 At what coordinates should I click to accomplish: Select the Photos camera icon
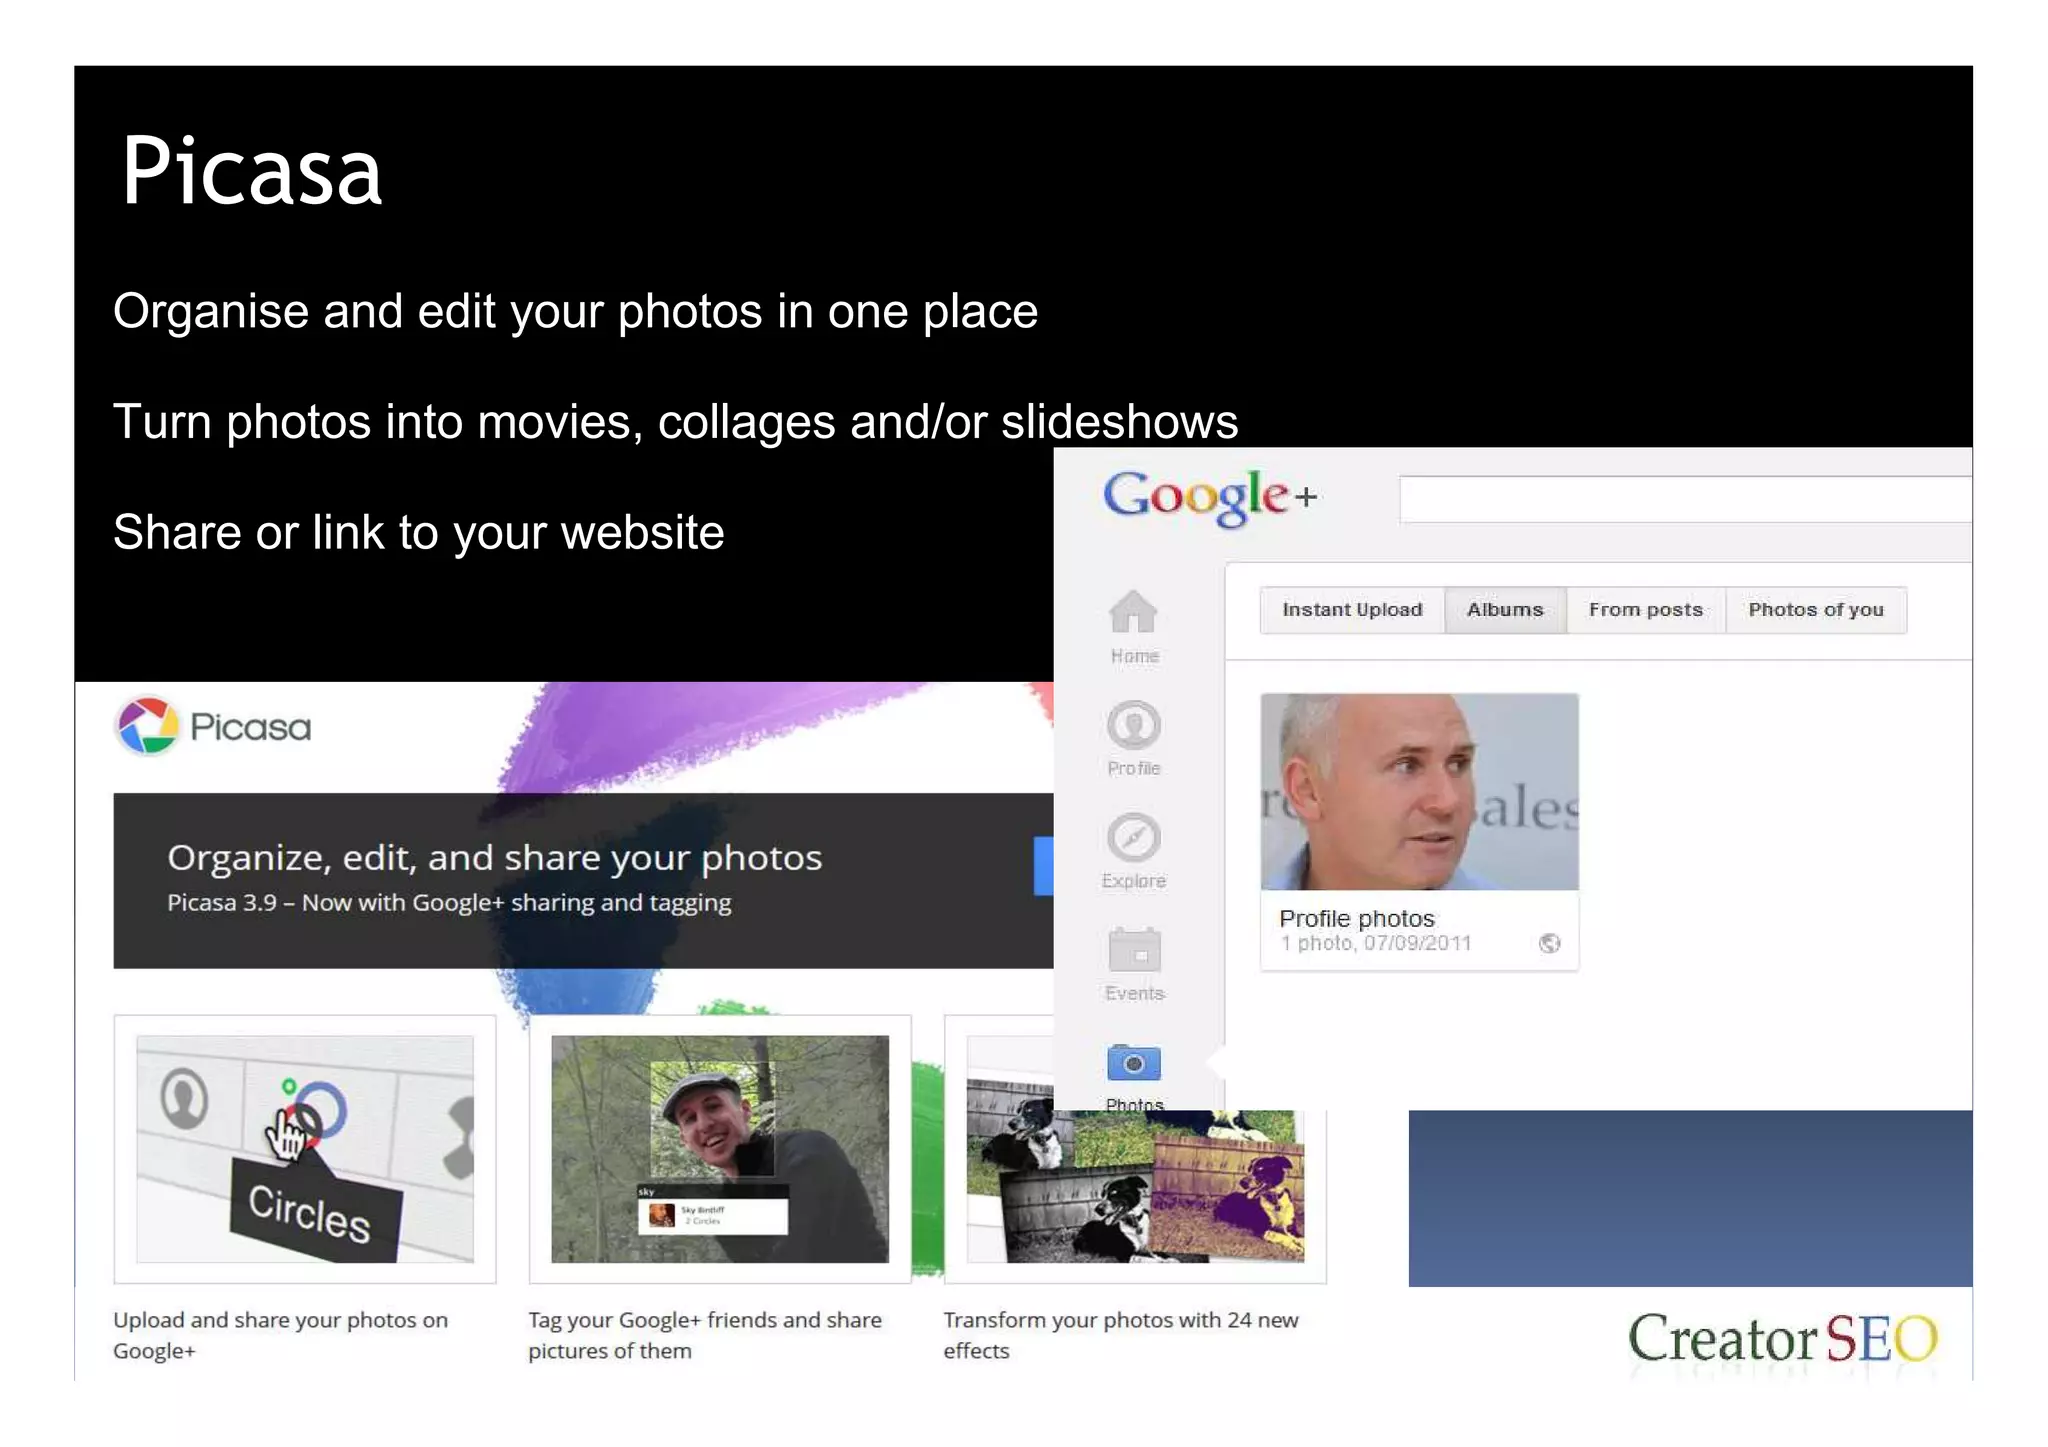(x=1133, y=1063)
